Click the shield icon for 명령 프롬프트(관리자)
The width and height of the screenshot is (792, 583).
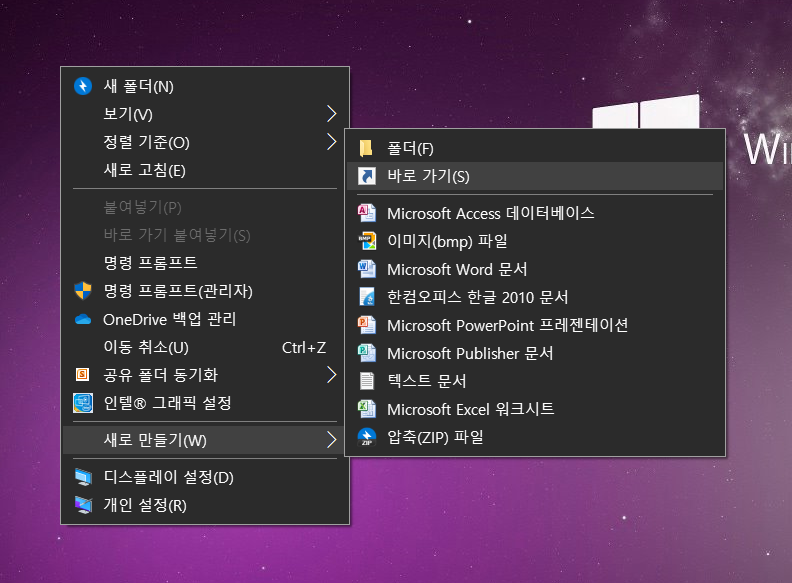coord(83,291)
